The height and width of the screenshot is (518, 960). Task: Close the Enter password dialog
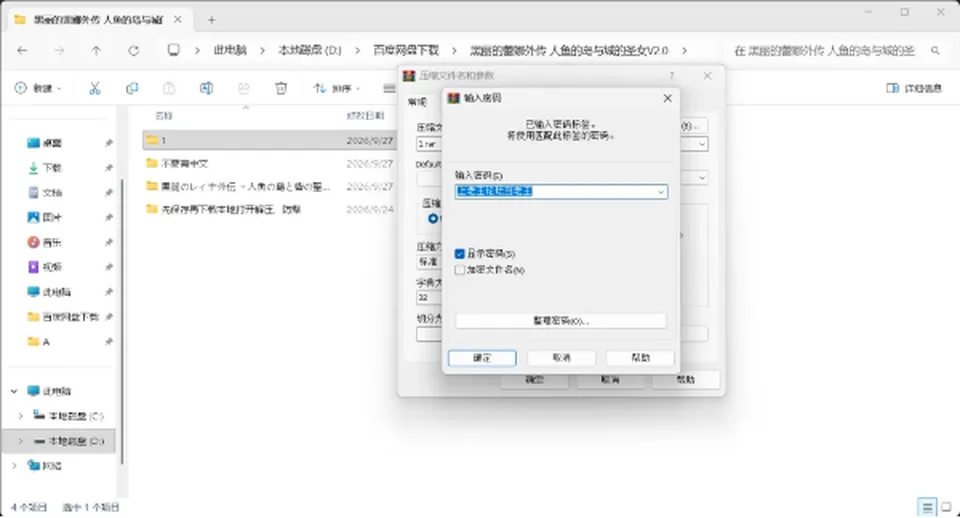coord(667,98)
